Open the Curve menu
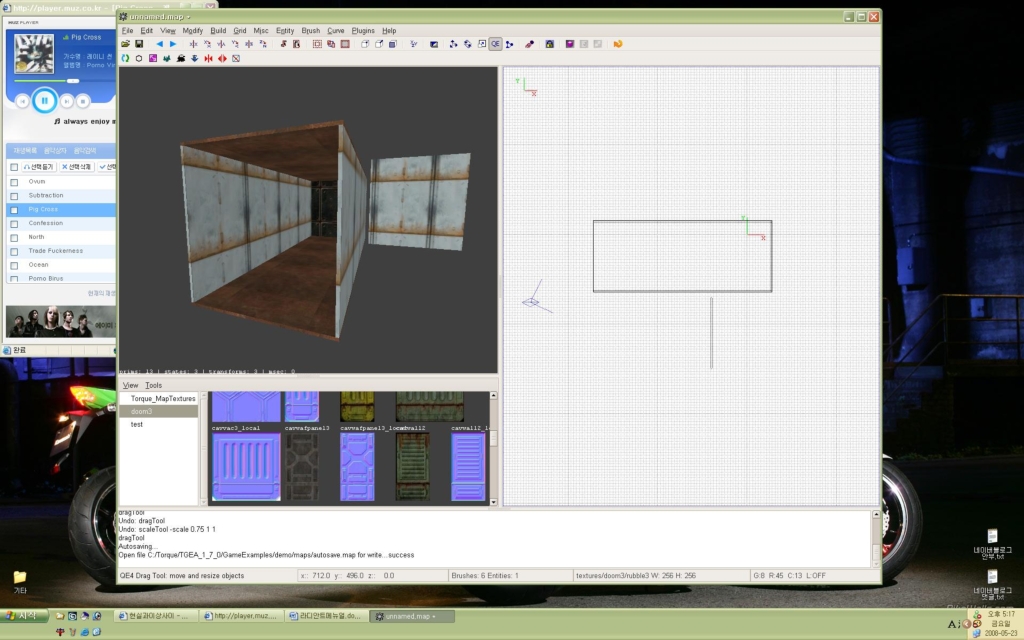Image resolution: width=1024 pixels, height=640 pixels. click(x=336, y=31)
